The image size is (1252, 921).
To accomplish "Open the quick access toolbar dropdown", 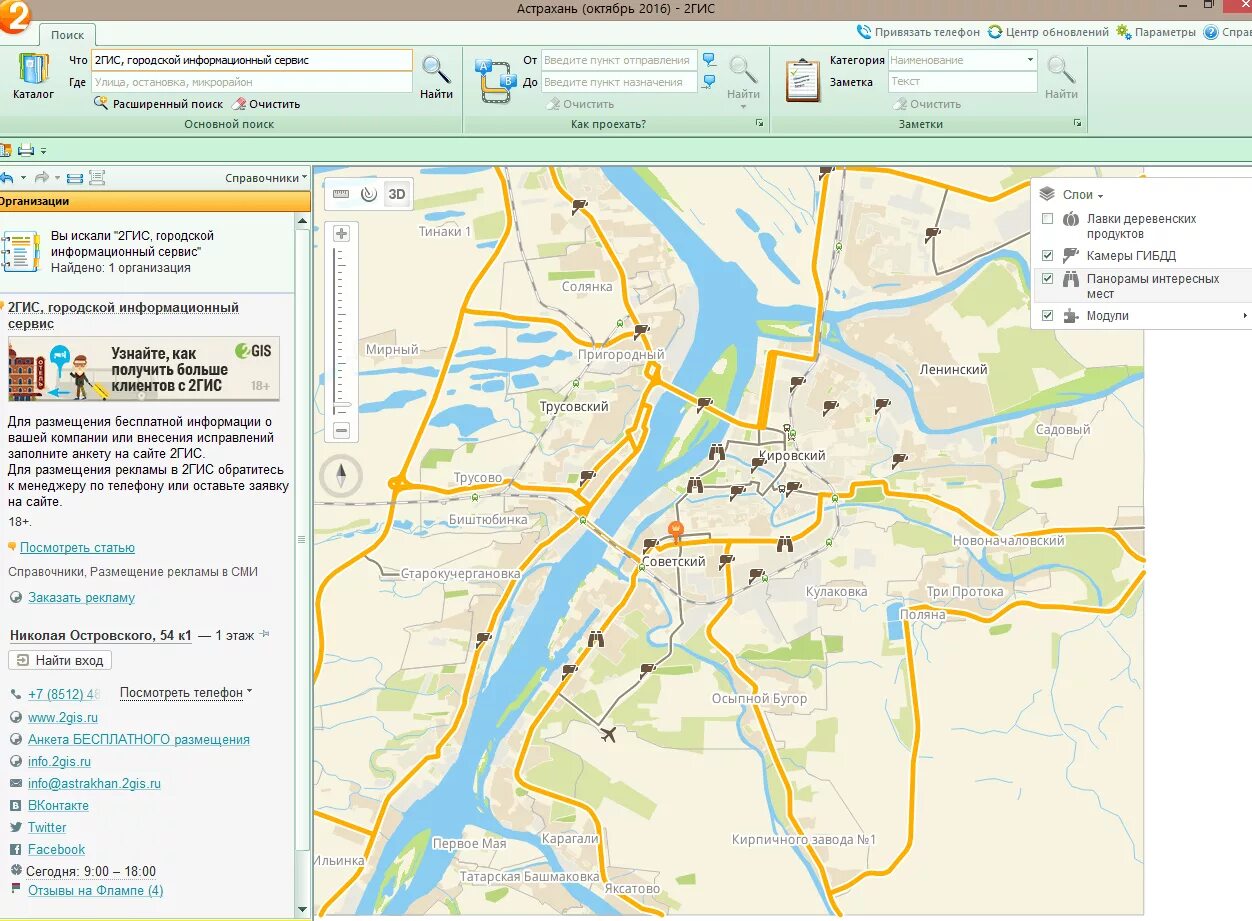I will [x=44, y=151].
